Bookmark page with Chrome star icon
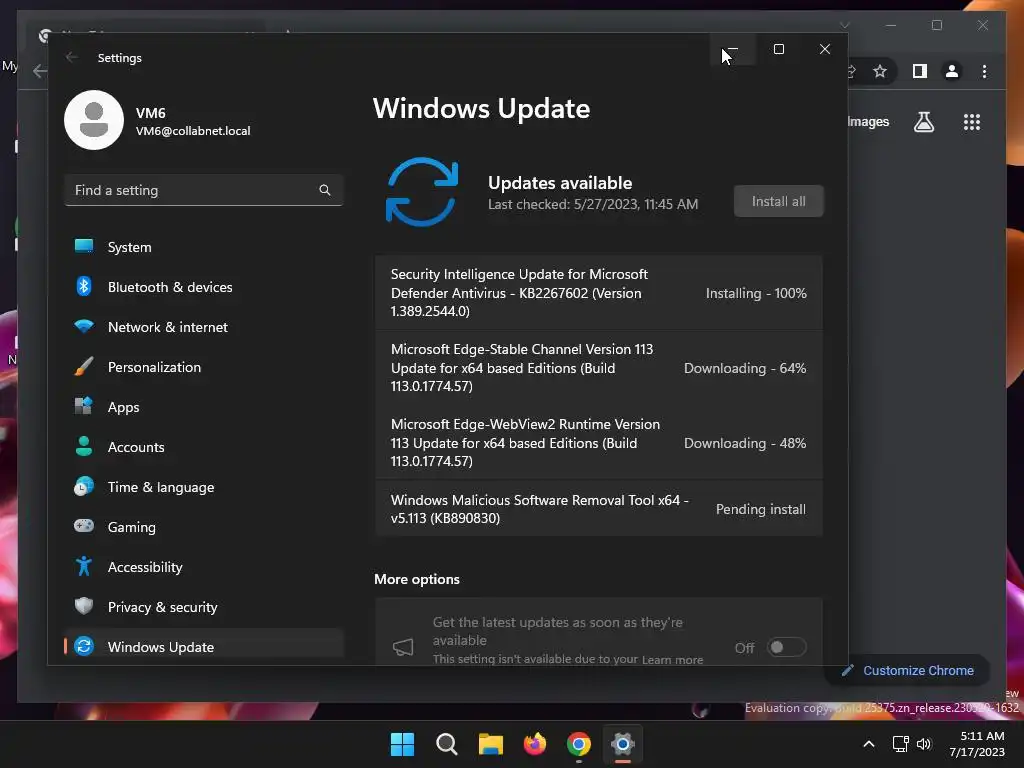The width and height of the screenshot is (1024, 768). click(880, 71)
